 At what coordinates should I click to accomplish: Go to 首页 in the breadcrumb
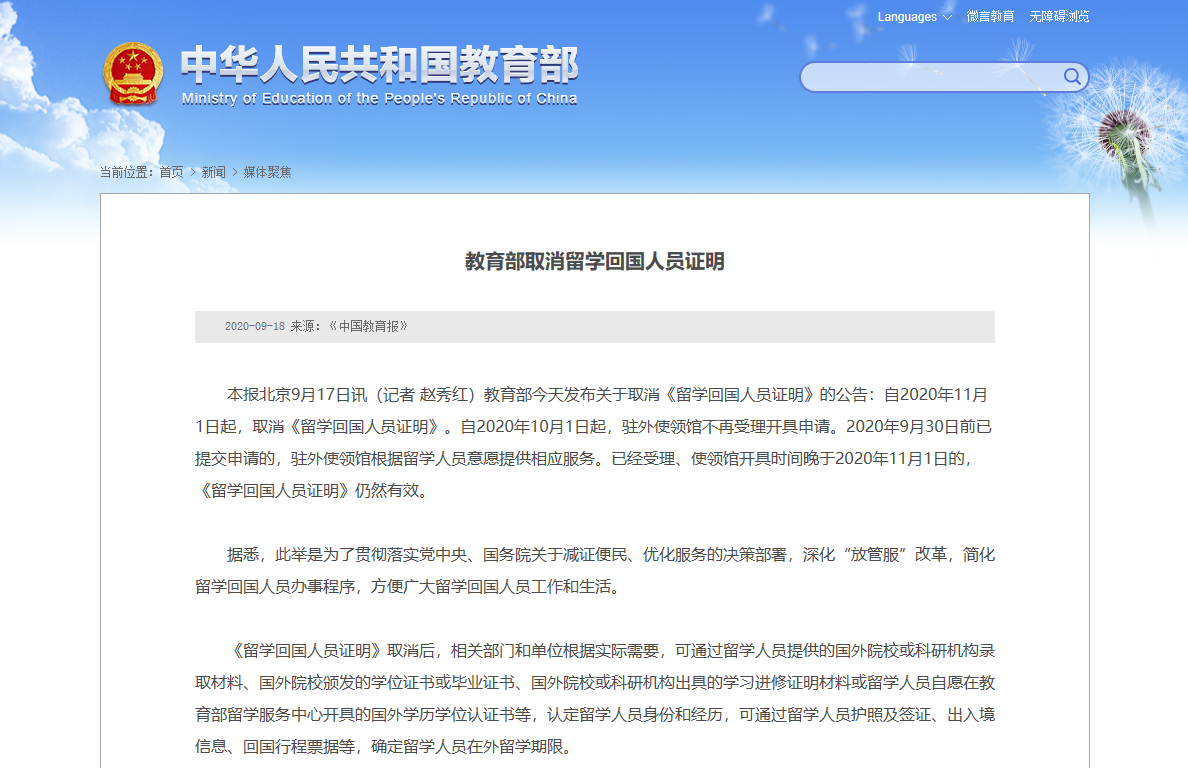(171, 172)
